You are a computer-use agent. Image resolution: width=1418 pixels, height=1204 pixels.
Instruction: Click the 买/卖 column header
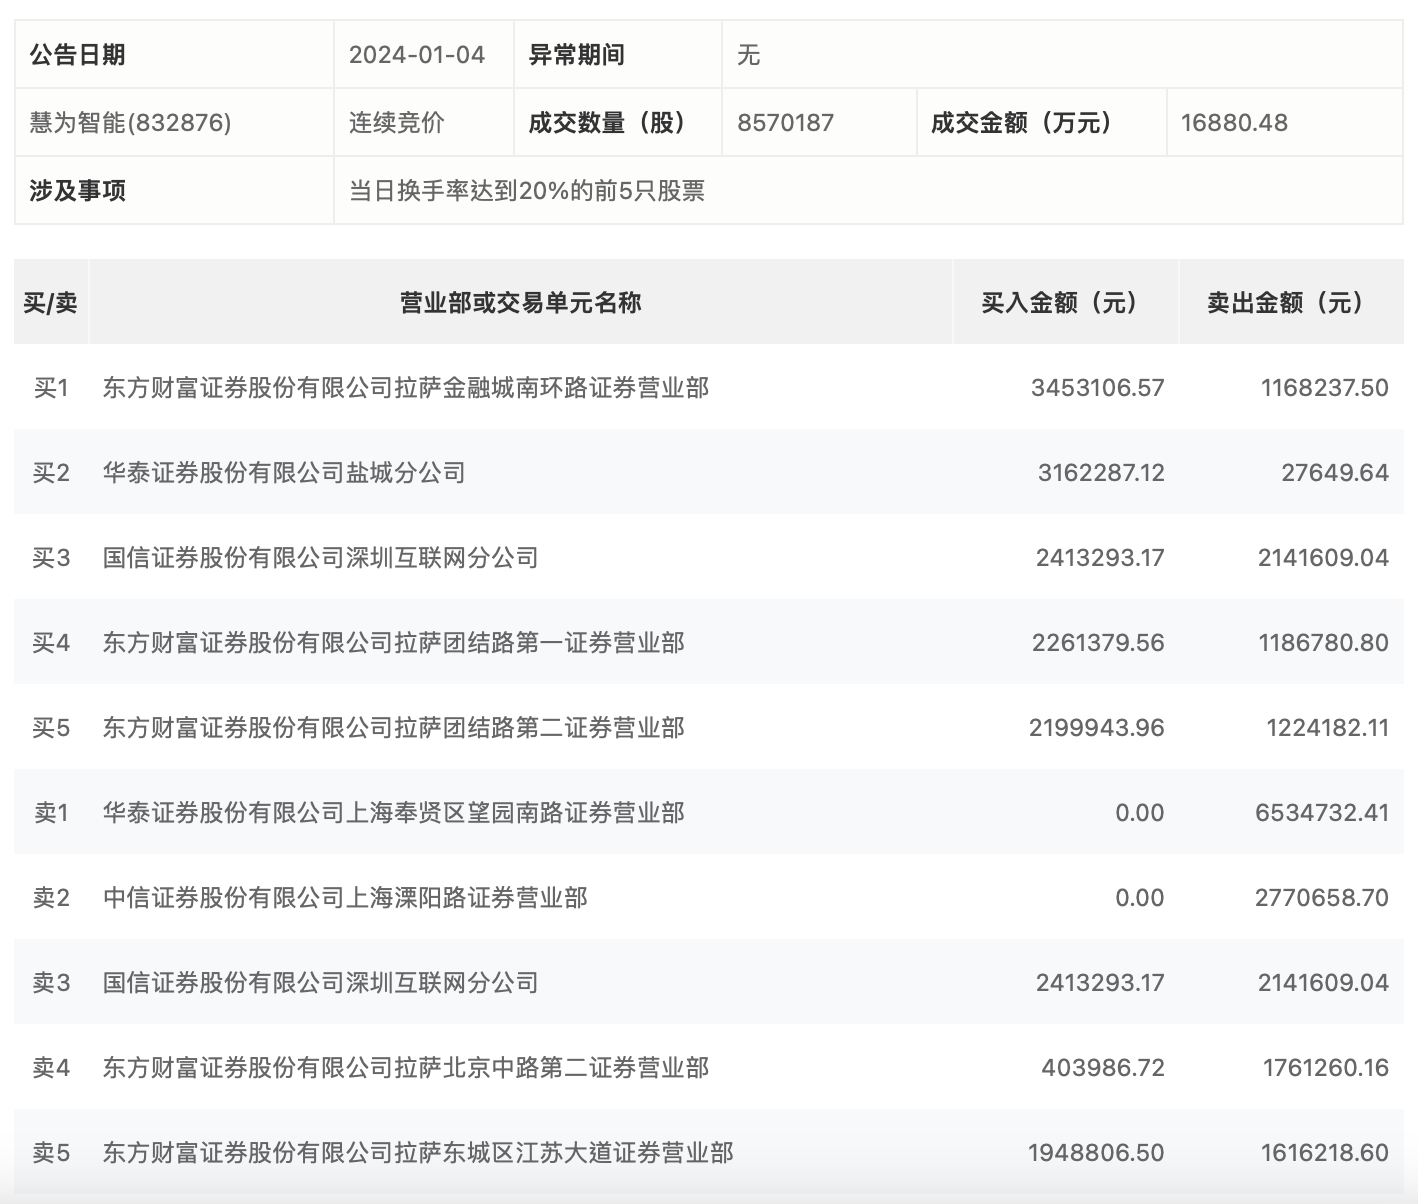[x=51, y=302]
